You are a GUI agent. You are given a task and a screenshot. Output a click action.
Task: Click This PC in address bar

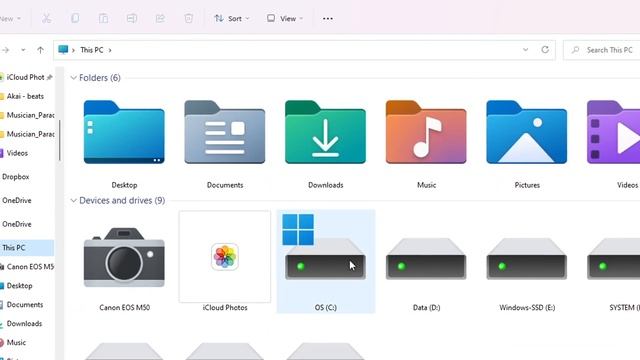pos(91,50)
